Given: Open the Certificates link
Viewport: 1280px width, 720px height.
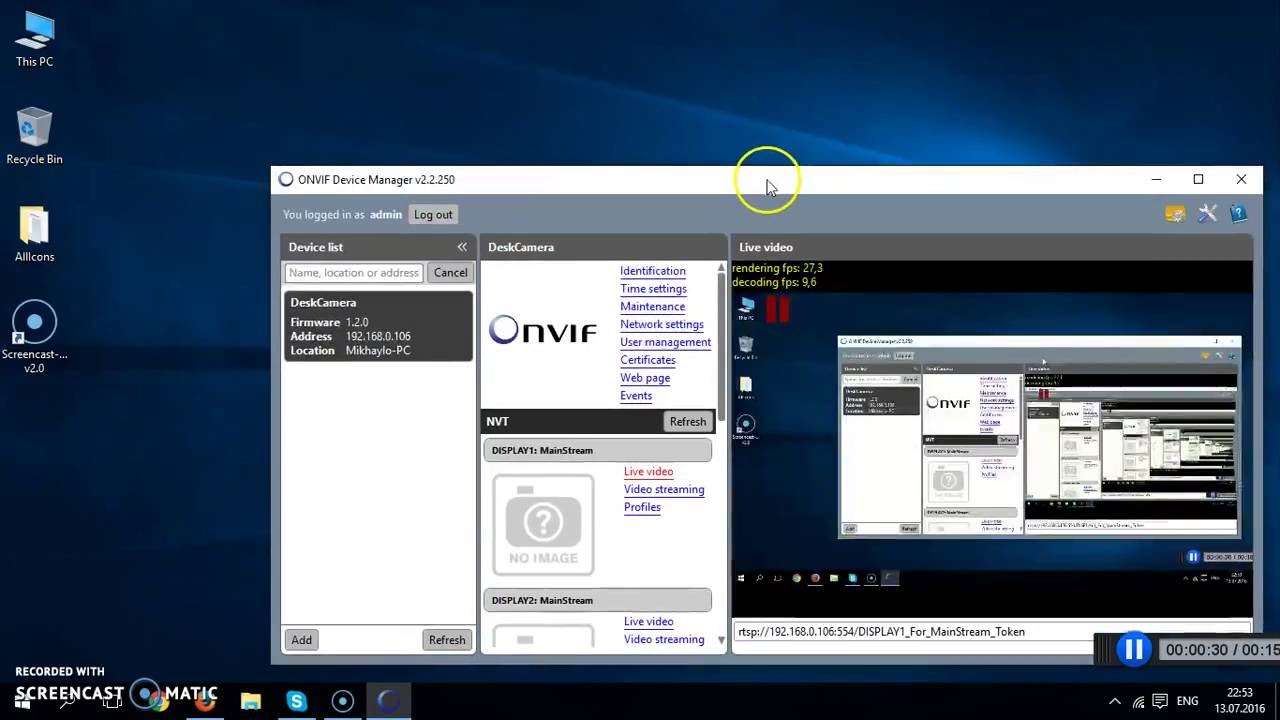Looking at the screenshot, I should click(648, 360).
